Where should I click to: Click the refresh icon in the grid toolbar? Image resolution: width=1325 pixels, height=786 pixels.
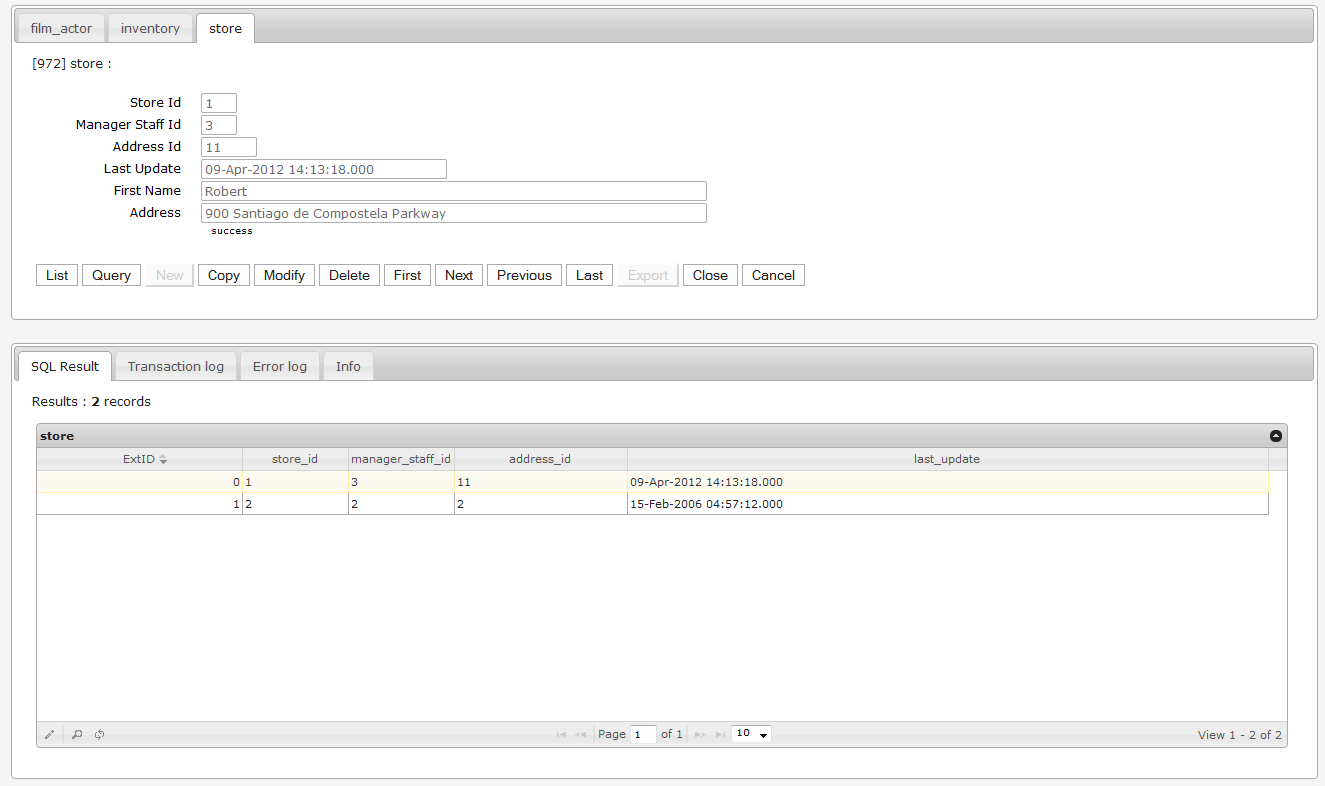point(98,734)
